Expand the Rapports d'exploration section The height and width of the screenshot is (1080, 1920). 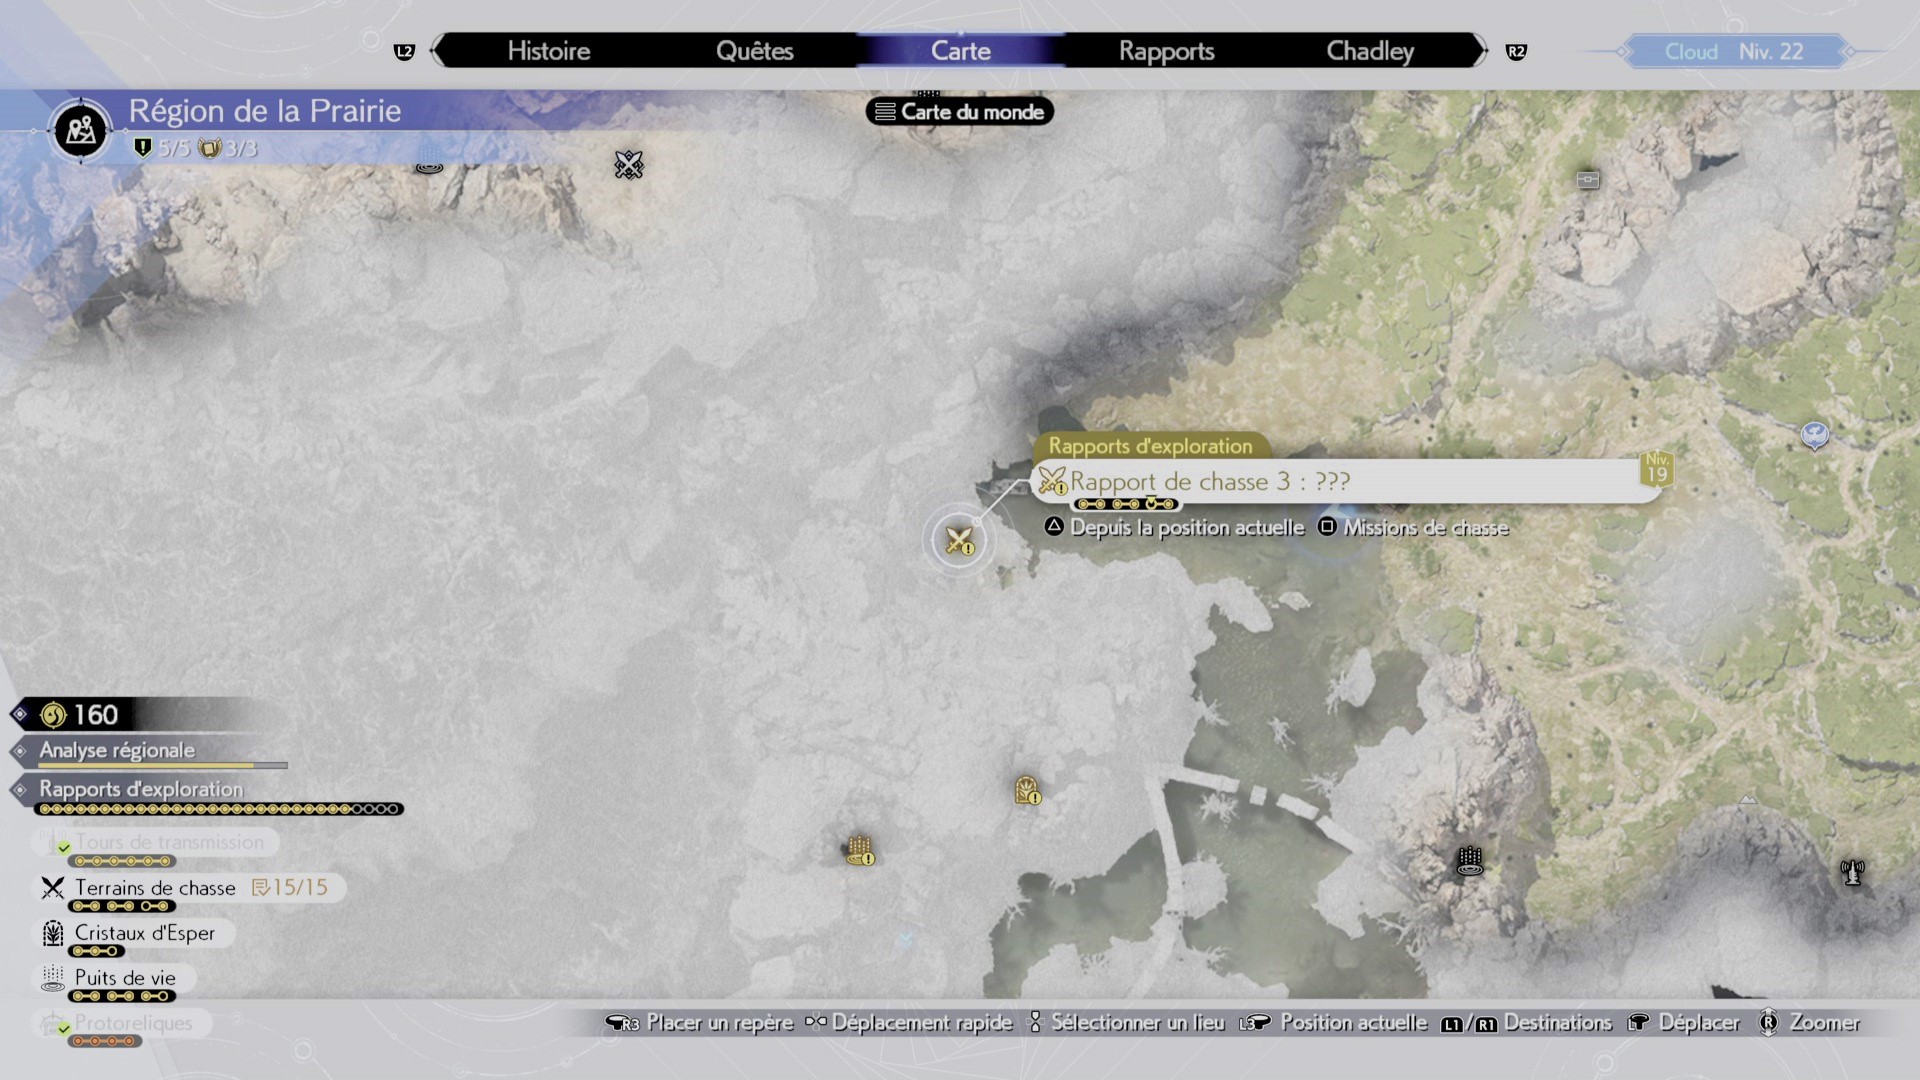(x=140, y=789)
